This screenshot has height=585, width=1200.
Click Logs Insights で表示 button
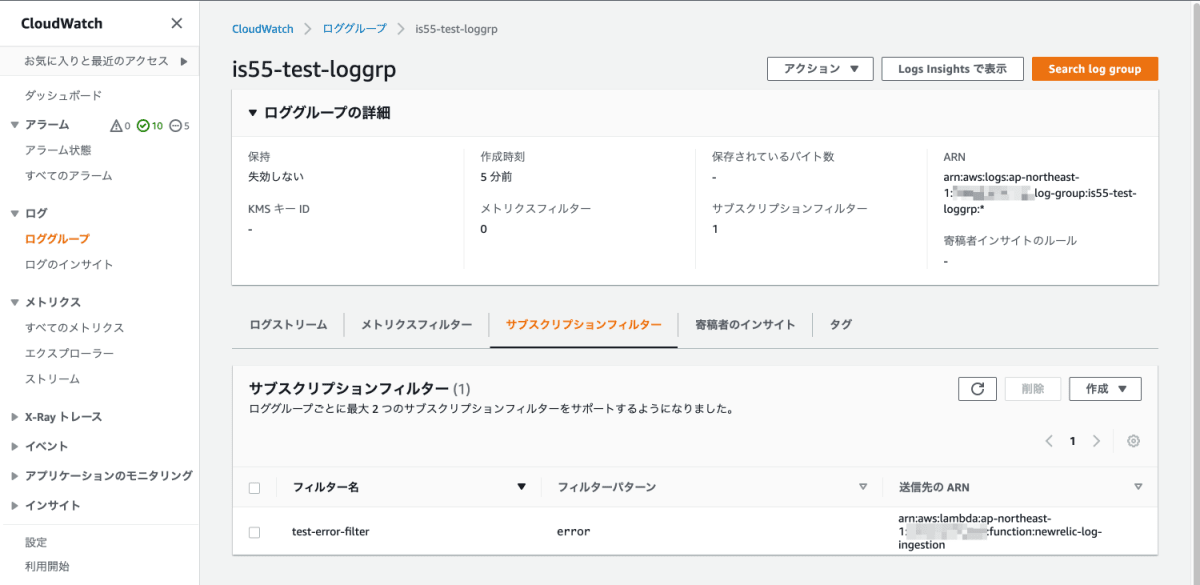[952, 69]
